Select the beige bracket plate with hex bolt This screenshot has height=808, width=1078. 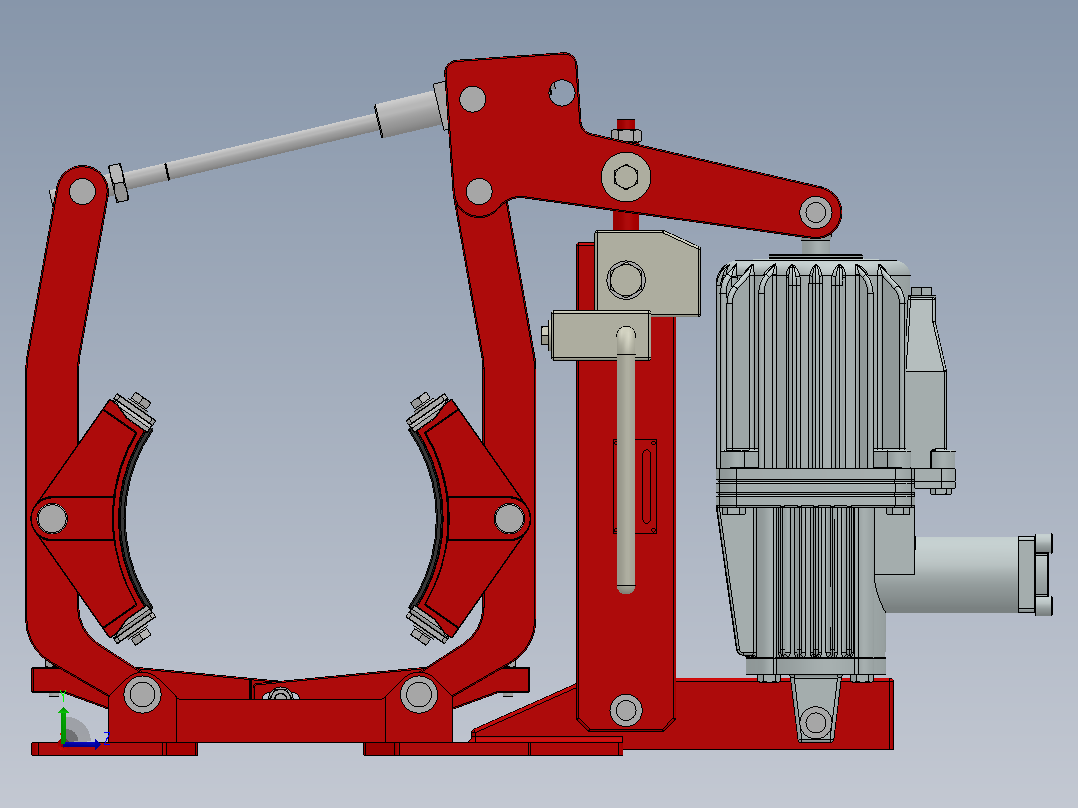tap(646, 274)
